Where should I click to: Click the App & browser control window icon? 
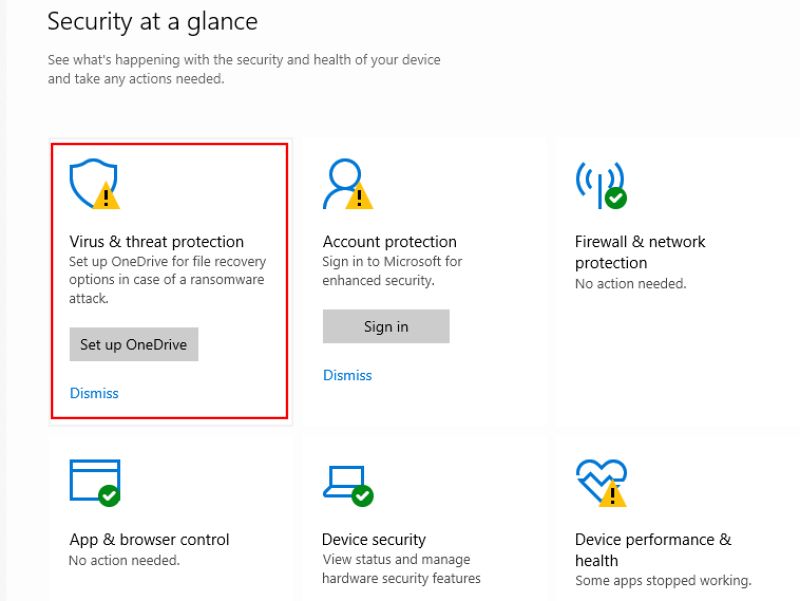click(95, 483)
